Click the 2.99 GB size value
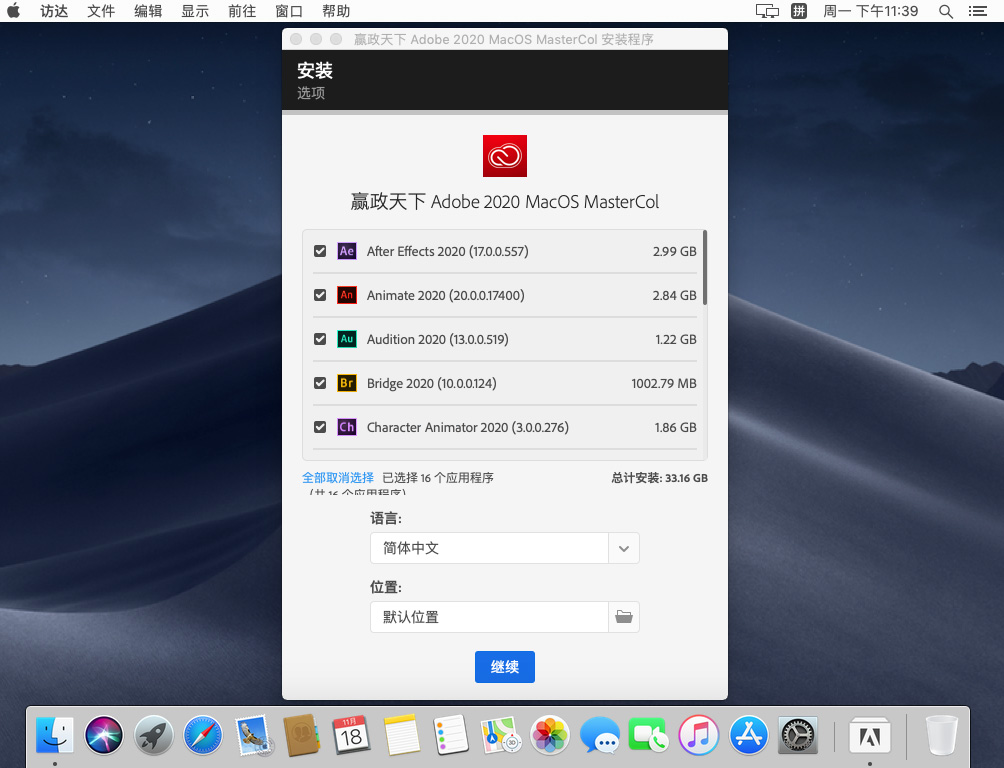This screenshot has height=768, width=1004. point(675,251)
